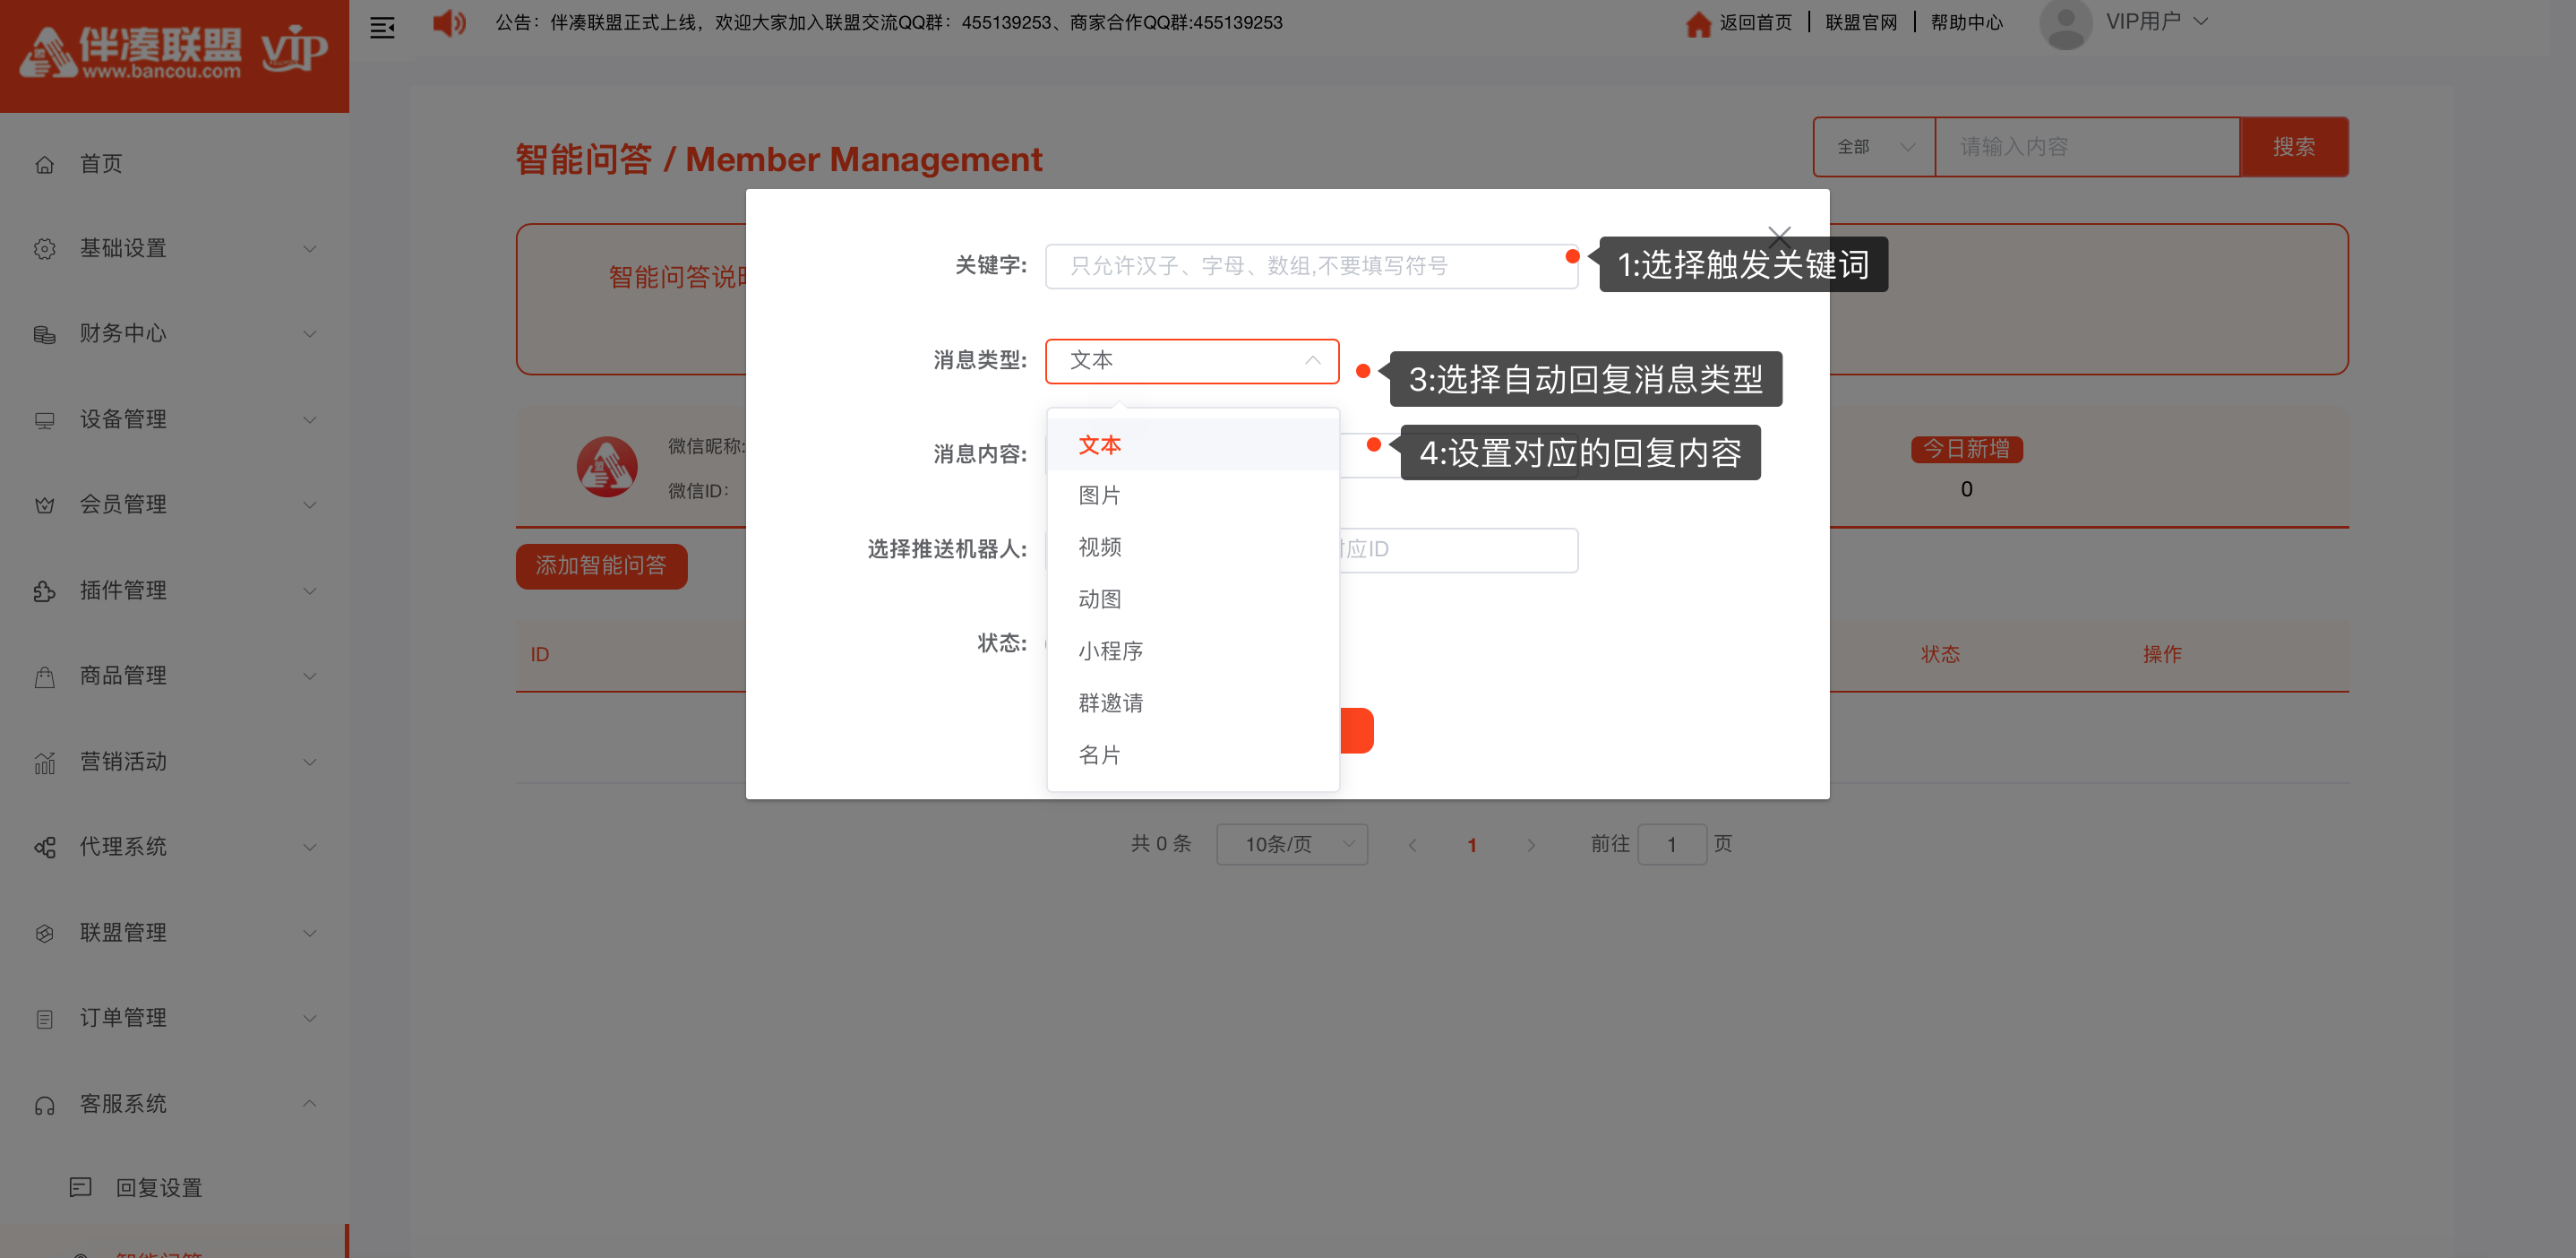Click the puzzle icon for 插件管理
Screen dimensions: 2576x1258
pyautogui.click(x=44, y=591)
